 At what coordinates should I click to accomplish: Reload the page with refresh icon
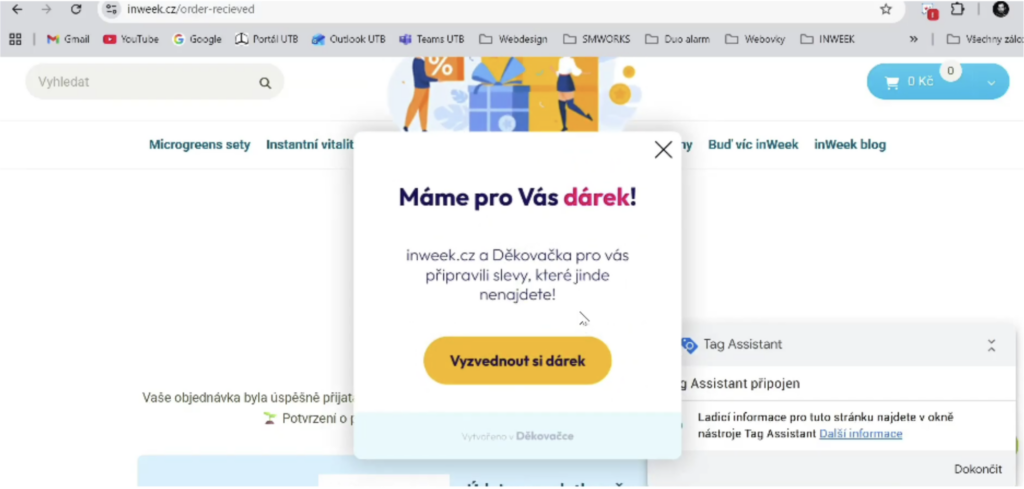tap(76, 9)
